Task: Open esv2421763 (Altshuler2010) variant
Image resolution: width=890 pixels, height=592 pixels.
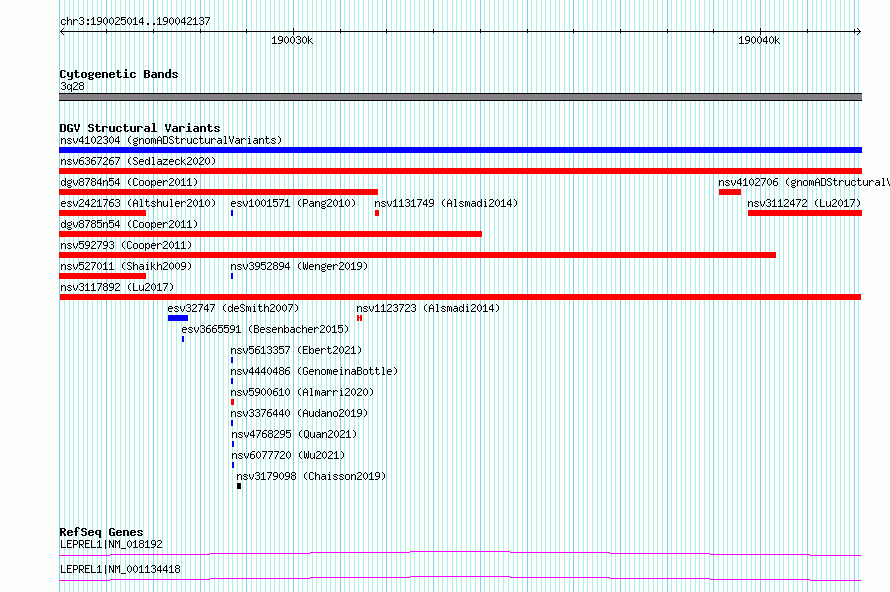Action: [138, 203]
